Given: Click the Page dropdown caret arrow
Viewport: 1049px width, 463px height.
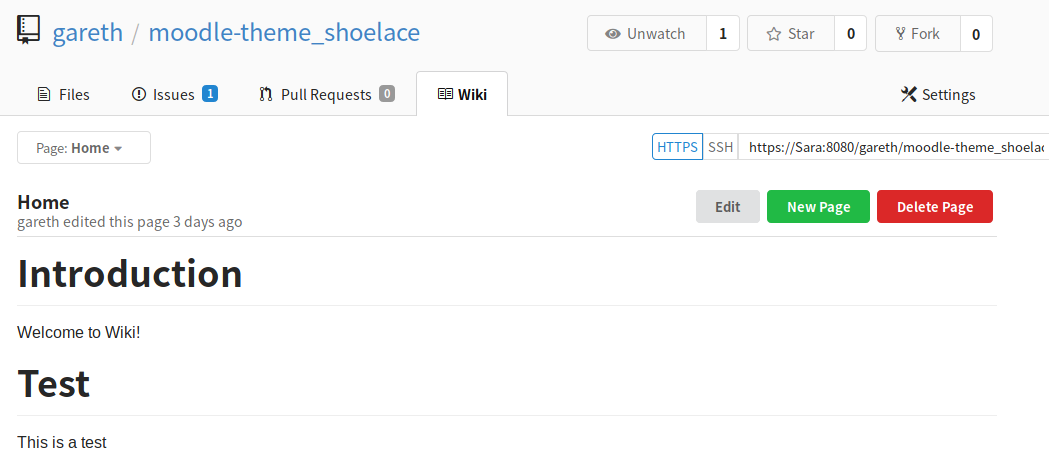Looking at the screenshot, I should tap(118, 149).
